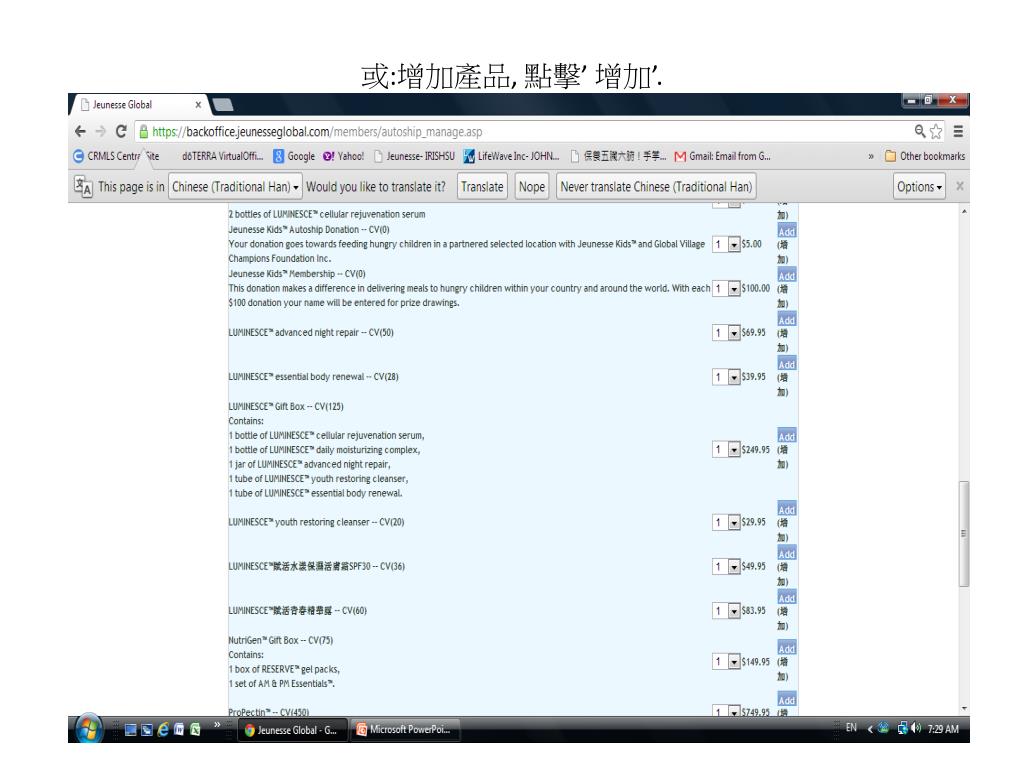The height and width of the screenshot is (768, 1024).
Task: Switch to Jeunesse Global taskbar button
Action: pyautogui.click(x=291, y=730)
